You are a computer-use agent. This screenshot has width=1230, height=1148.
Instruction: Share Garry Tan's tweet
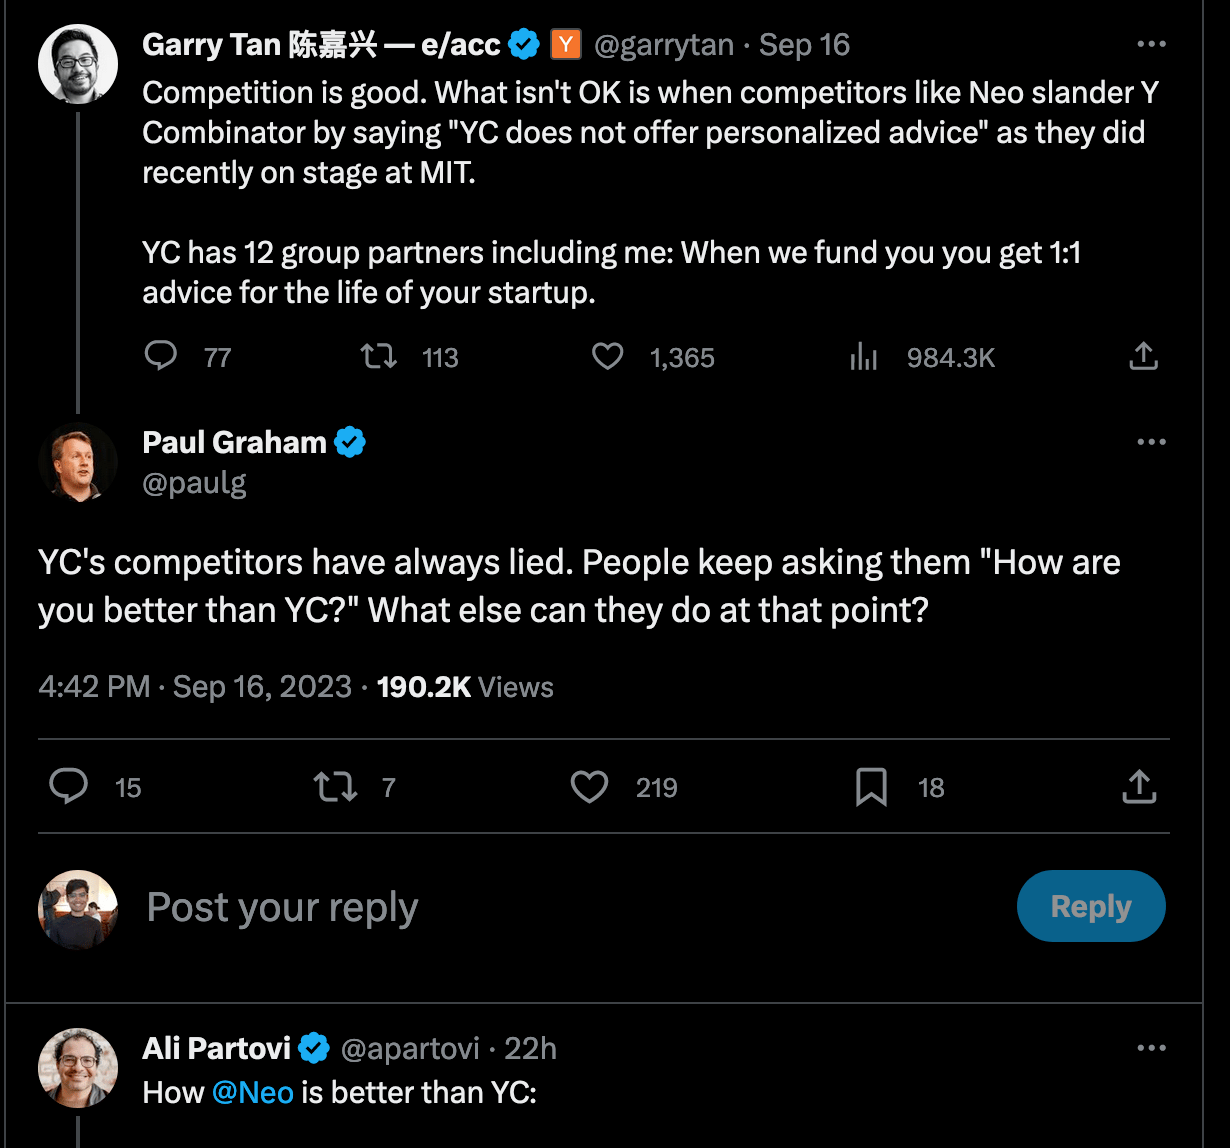(x=1143, y=357)
